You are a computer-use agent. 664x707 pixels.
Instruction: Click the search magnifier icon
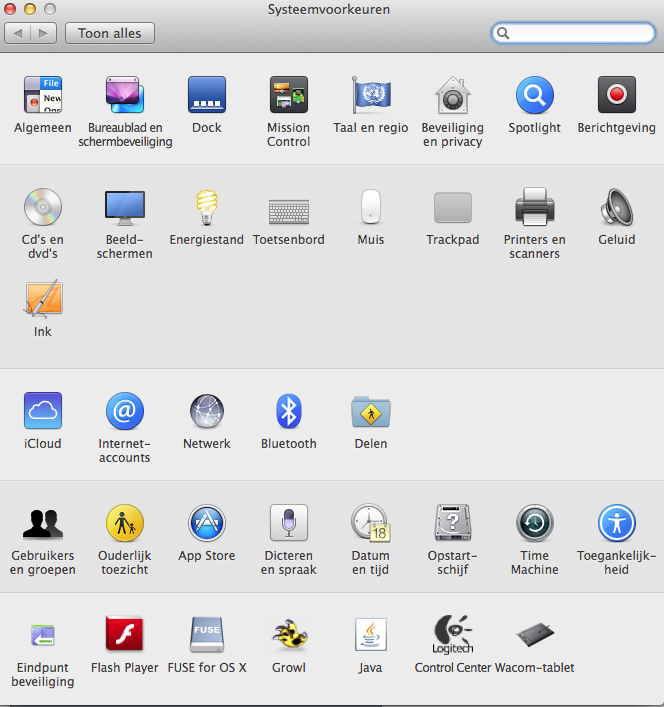[x=503, y=33]
